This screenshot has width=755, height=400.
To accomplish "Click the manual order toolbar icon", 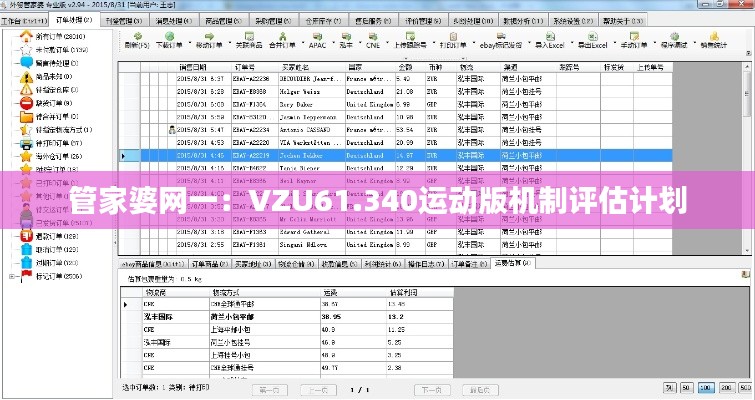I will [634, 36].
